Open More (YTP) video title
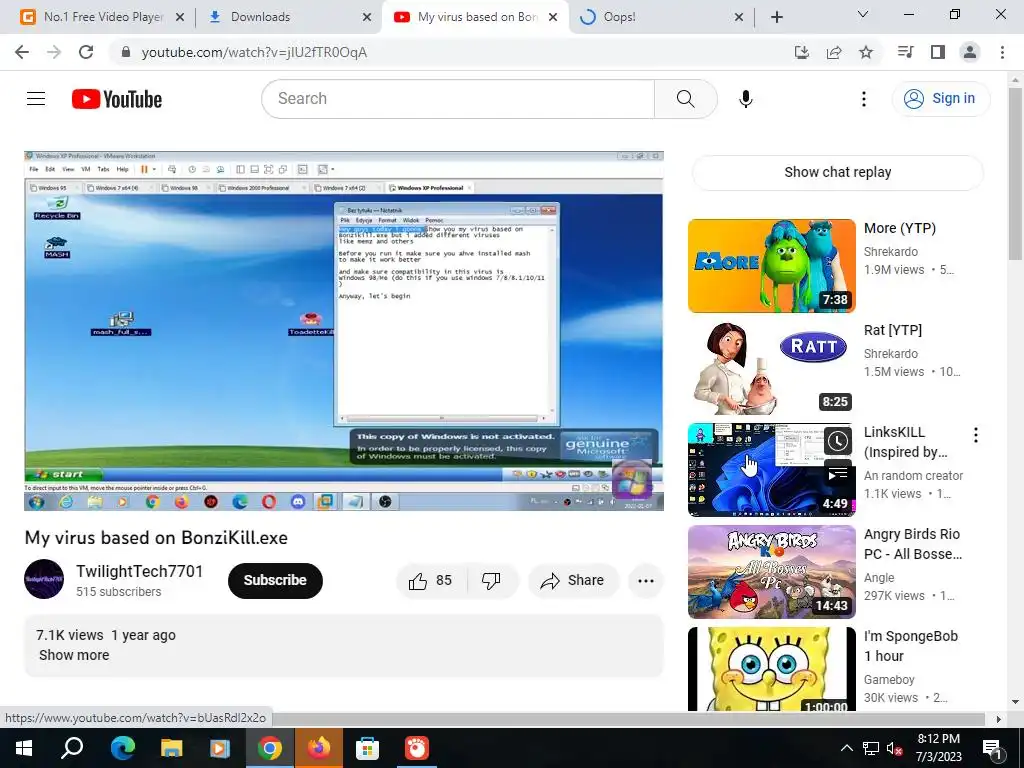 click(900, 228)
